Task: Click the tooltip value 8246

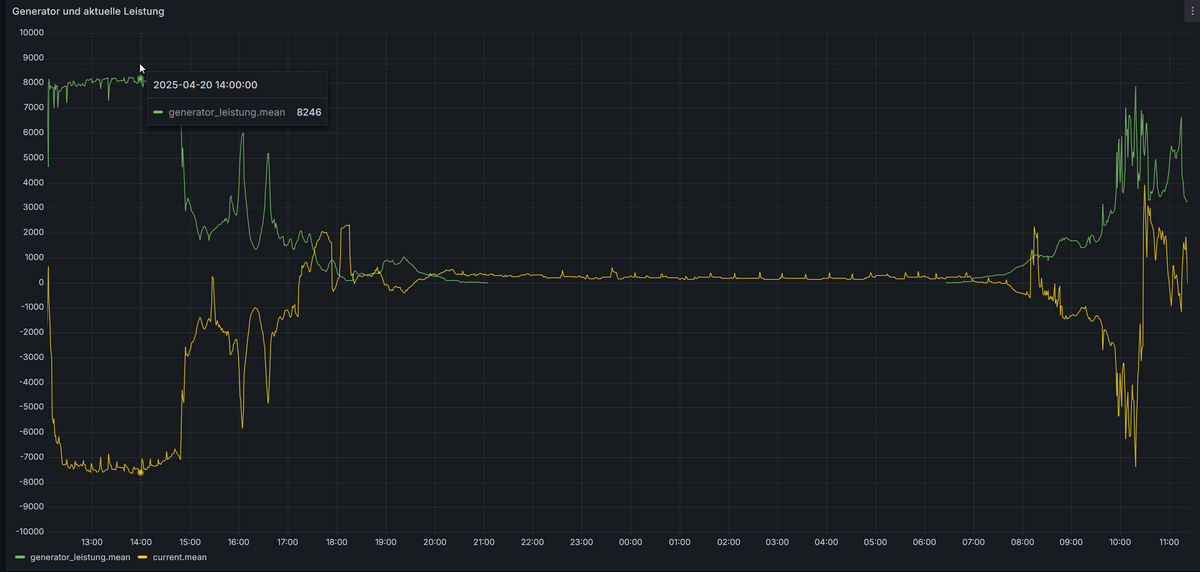Action: tap(309, 112)
